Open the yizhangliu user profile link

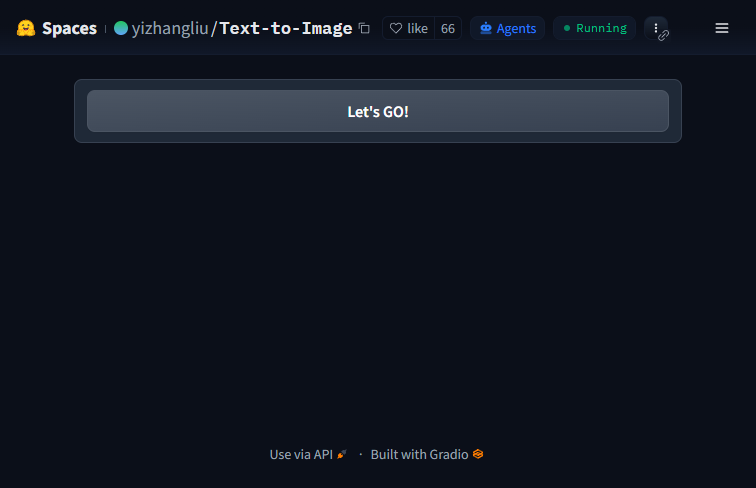(170, 28)
